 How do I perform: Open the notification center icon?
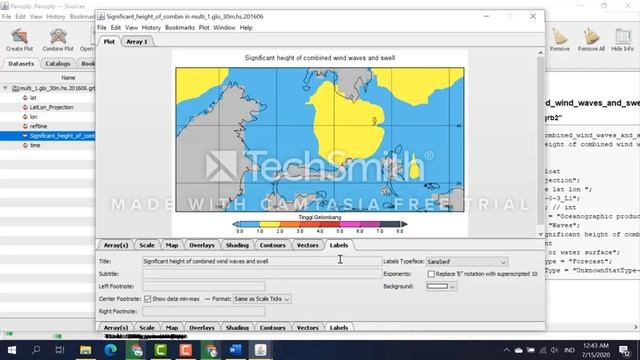[x=624, y=350]
